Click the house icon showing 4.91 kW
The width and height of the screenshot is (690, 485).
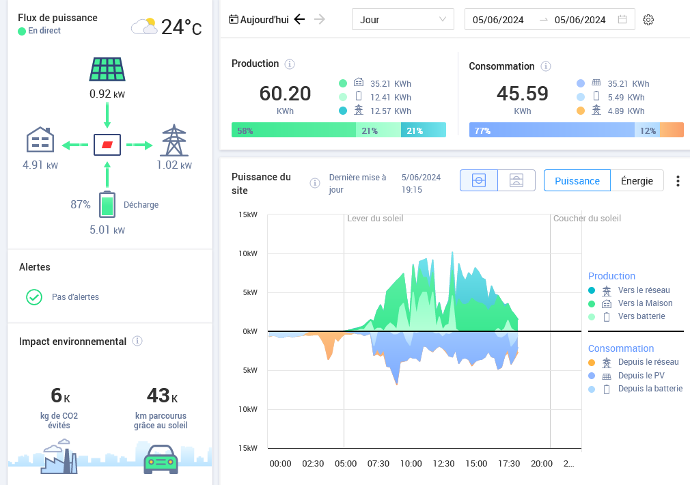(x=40, y=140)
